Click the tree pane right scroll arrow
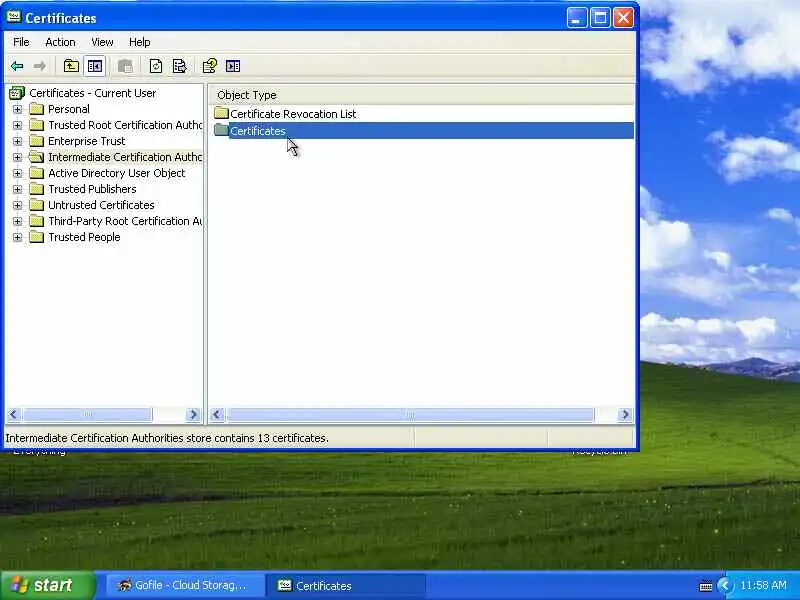The image size is (800, 600). tap(193, 414)
